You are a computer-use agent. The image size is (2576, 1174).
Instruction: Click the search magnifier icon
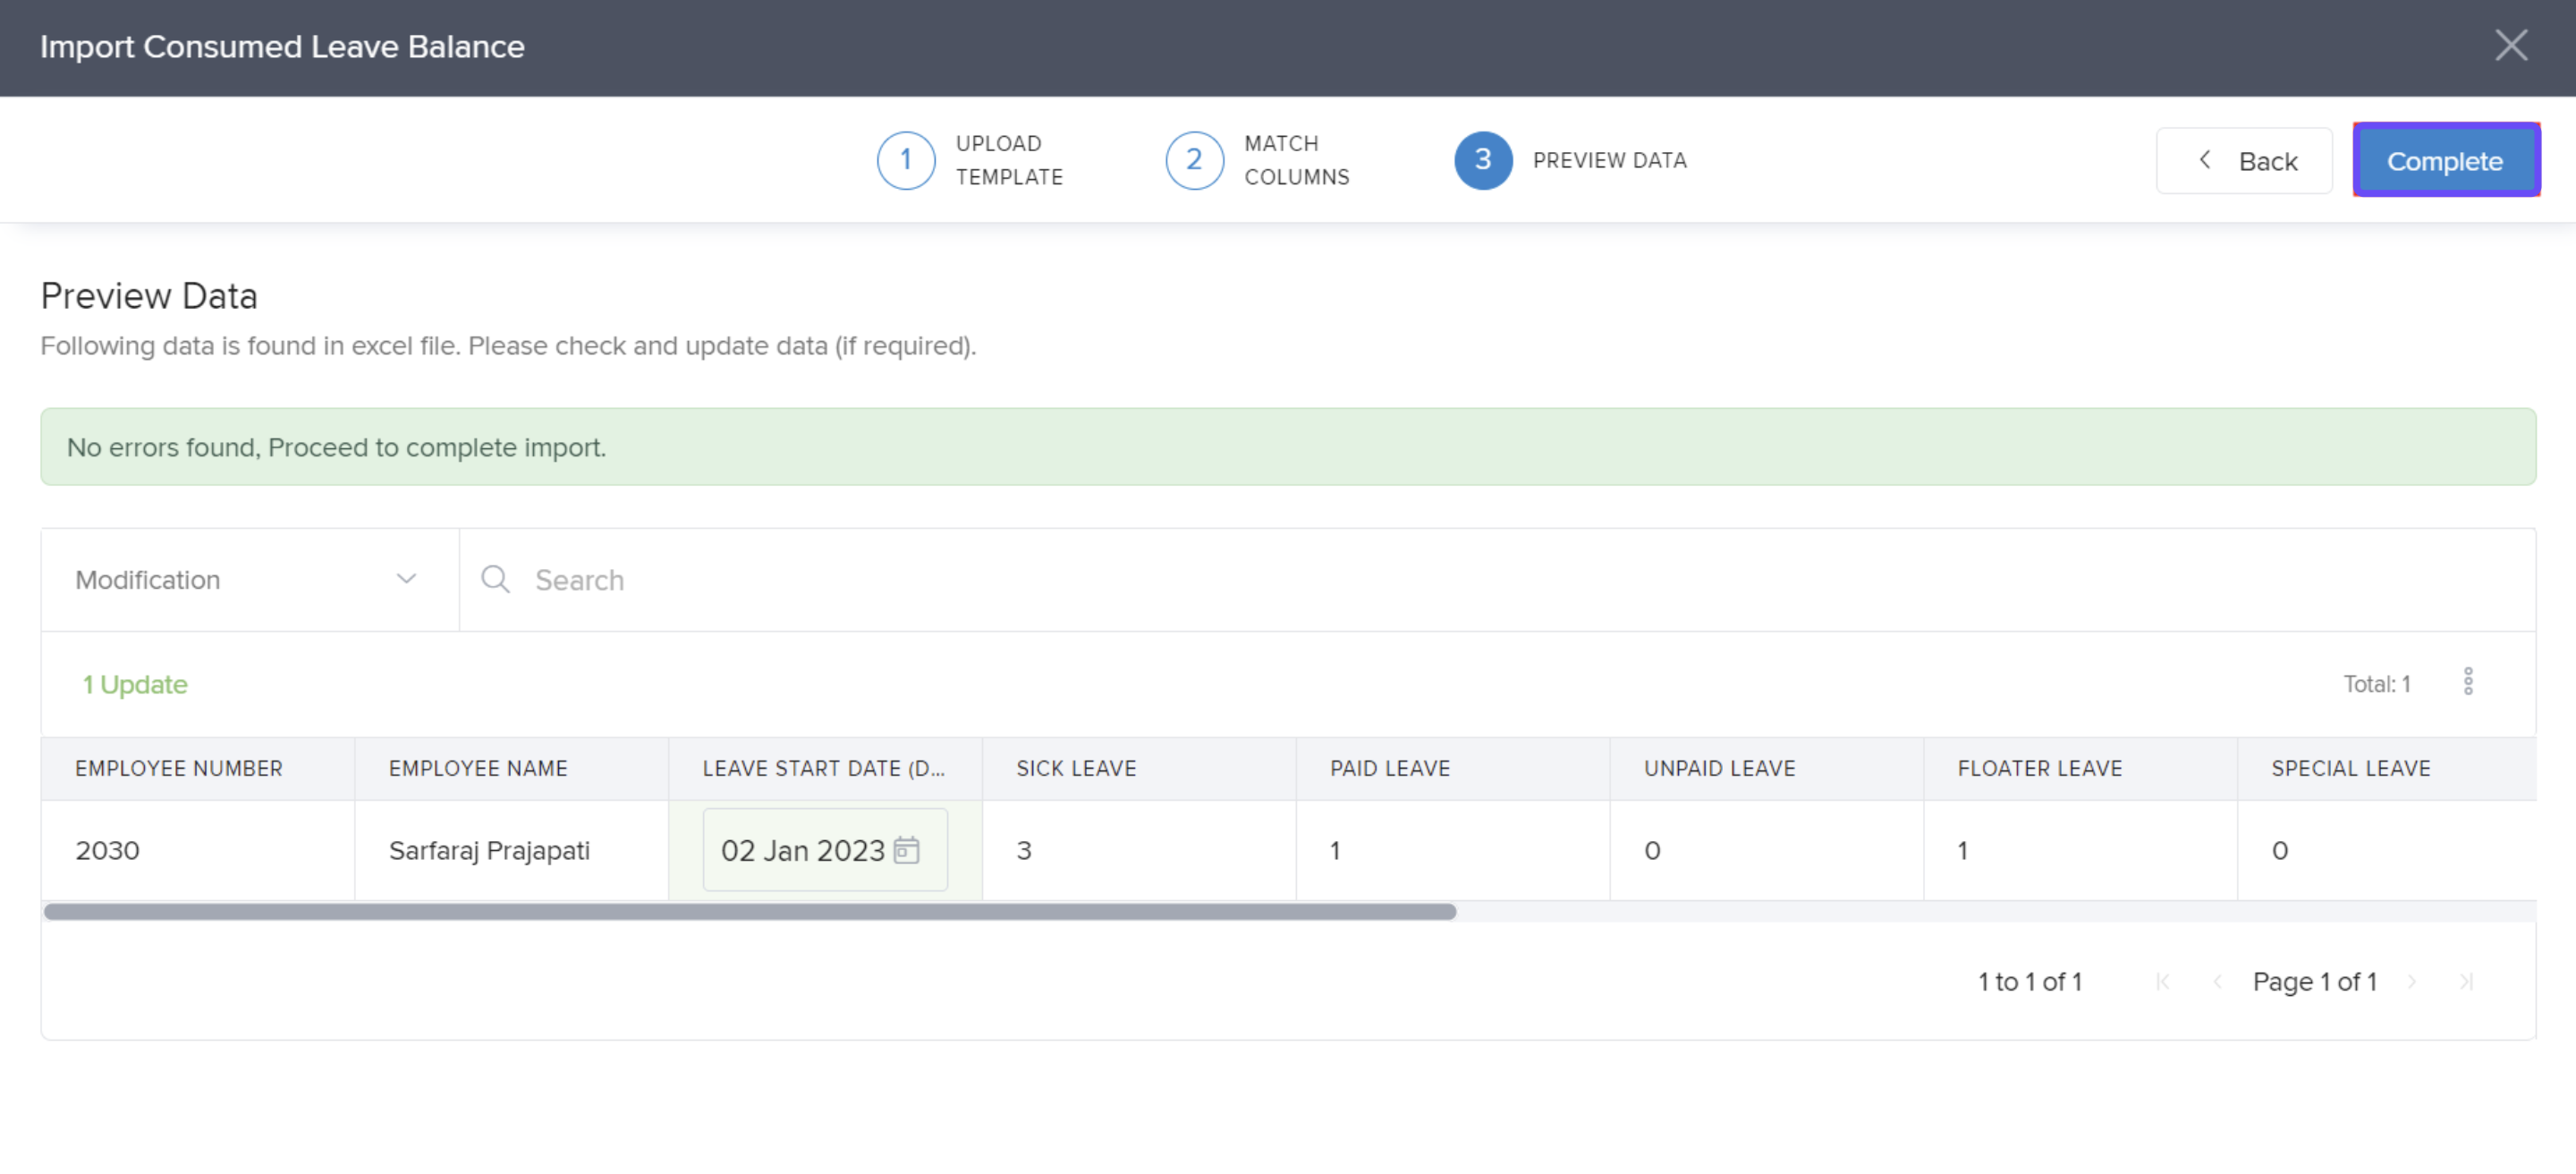coord(495,579)
